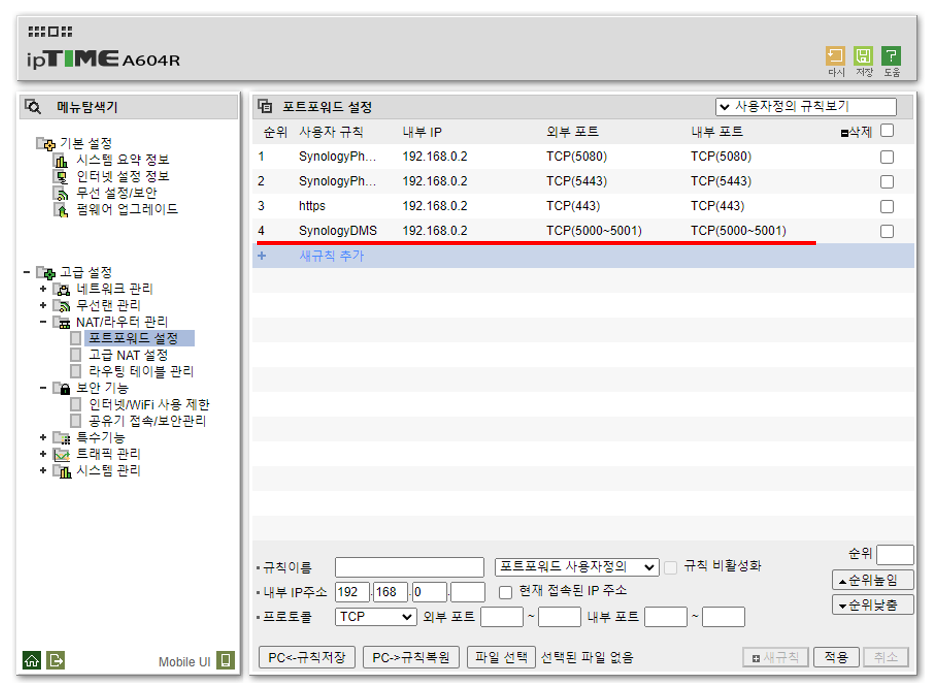
Task: Click the 기본 설정 folder icon
Action: pos(45,143)
